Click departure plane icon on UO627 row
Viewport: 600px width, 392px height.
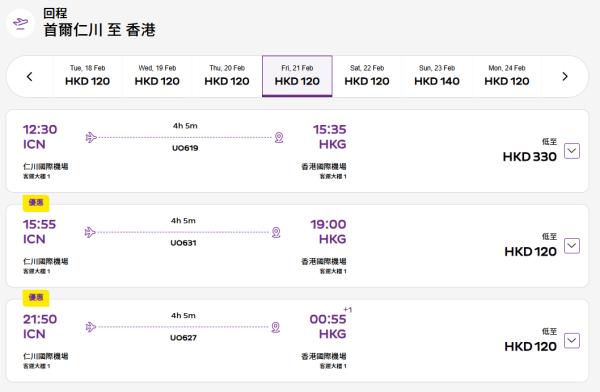pos(91,327)
